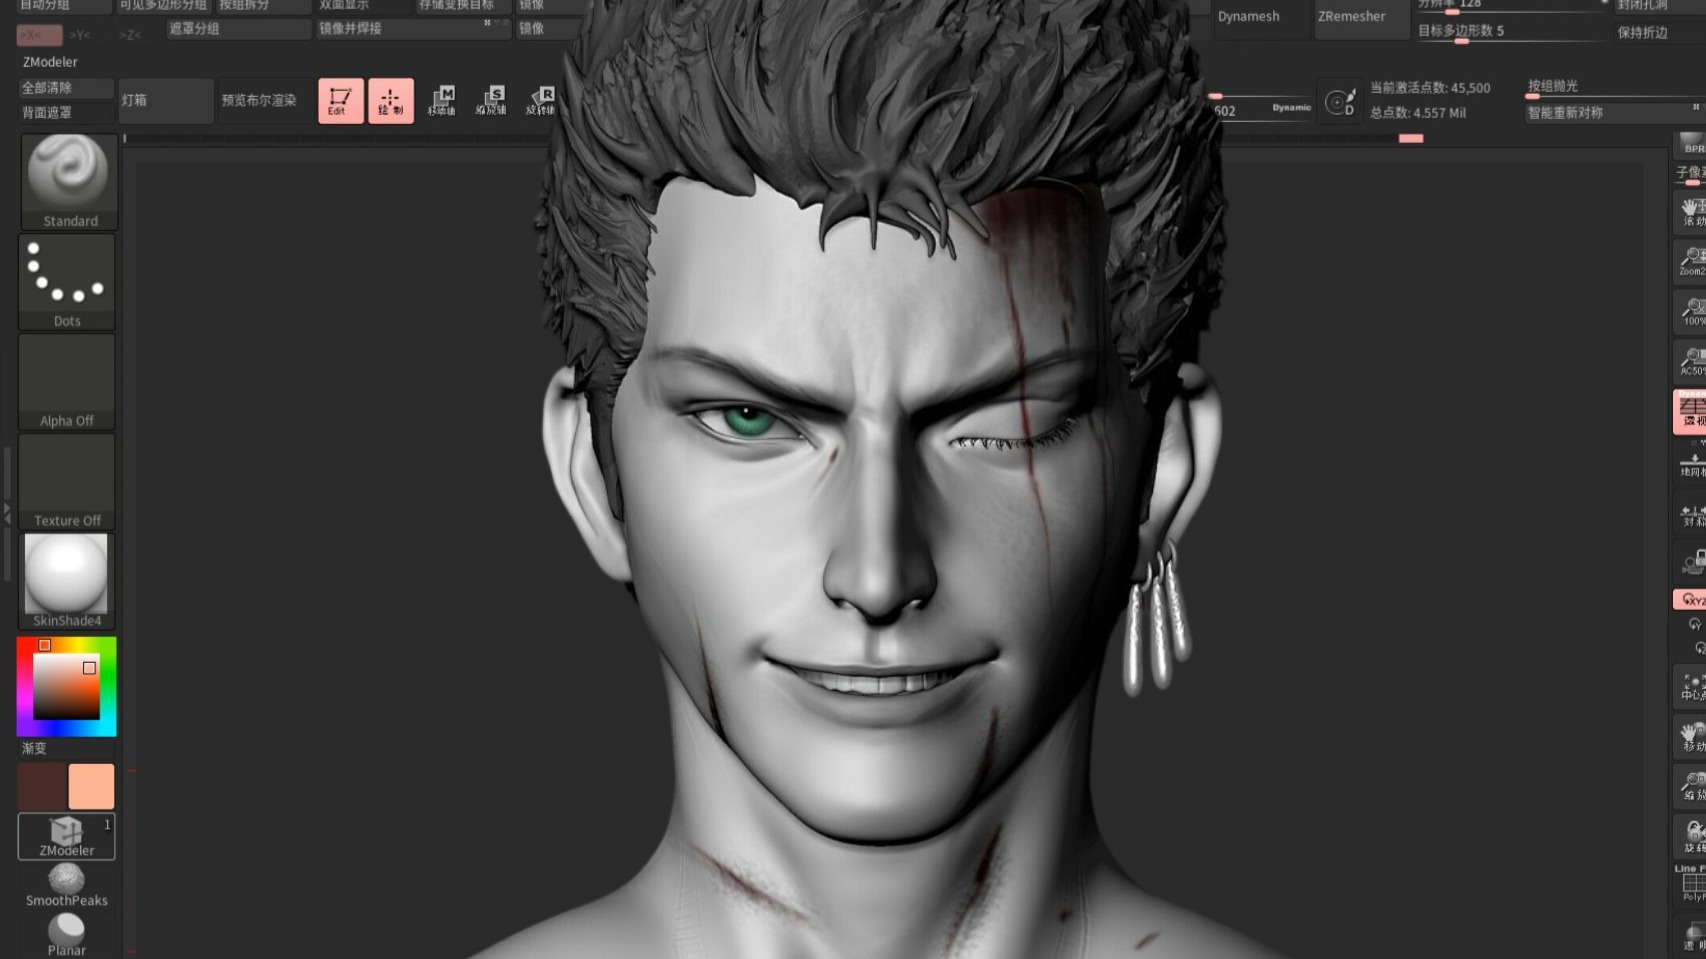Viewport: 1706px width, 959px height.
Task: Click the 按组拆分 button
Action: (x=264, y=6)
